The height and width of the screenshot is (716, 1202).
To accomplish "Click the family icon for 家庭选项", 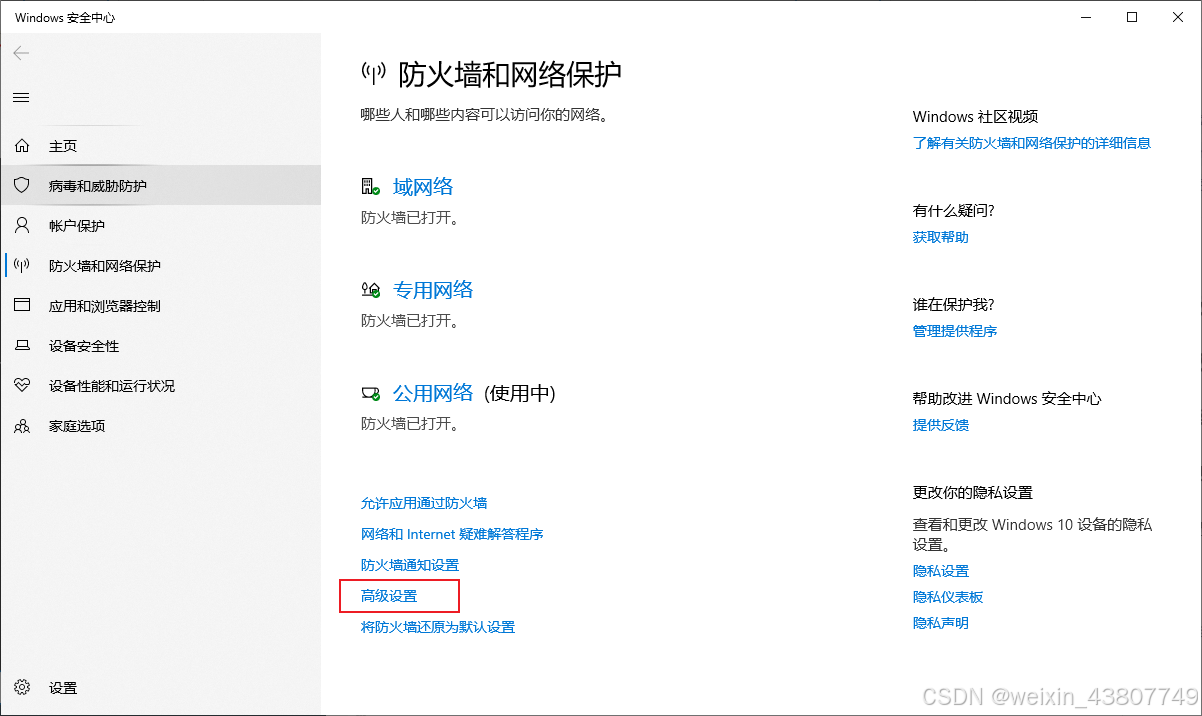I will tap(22, 426).
